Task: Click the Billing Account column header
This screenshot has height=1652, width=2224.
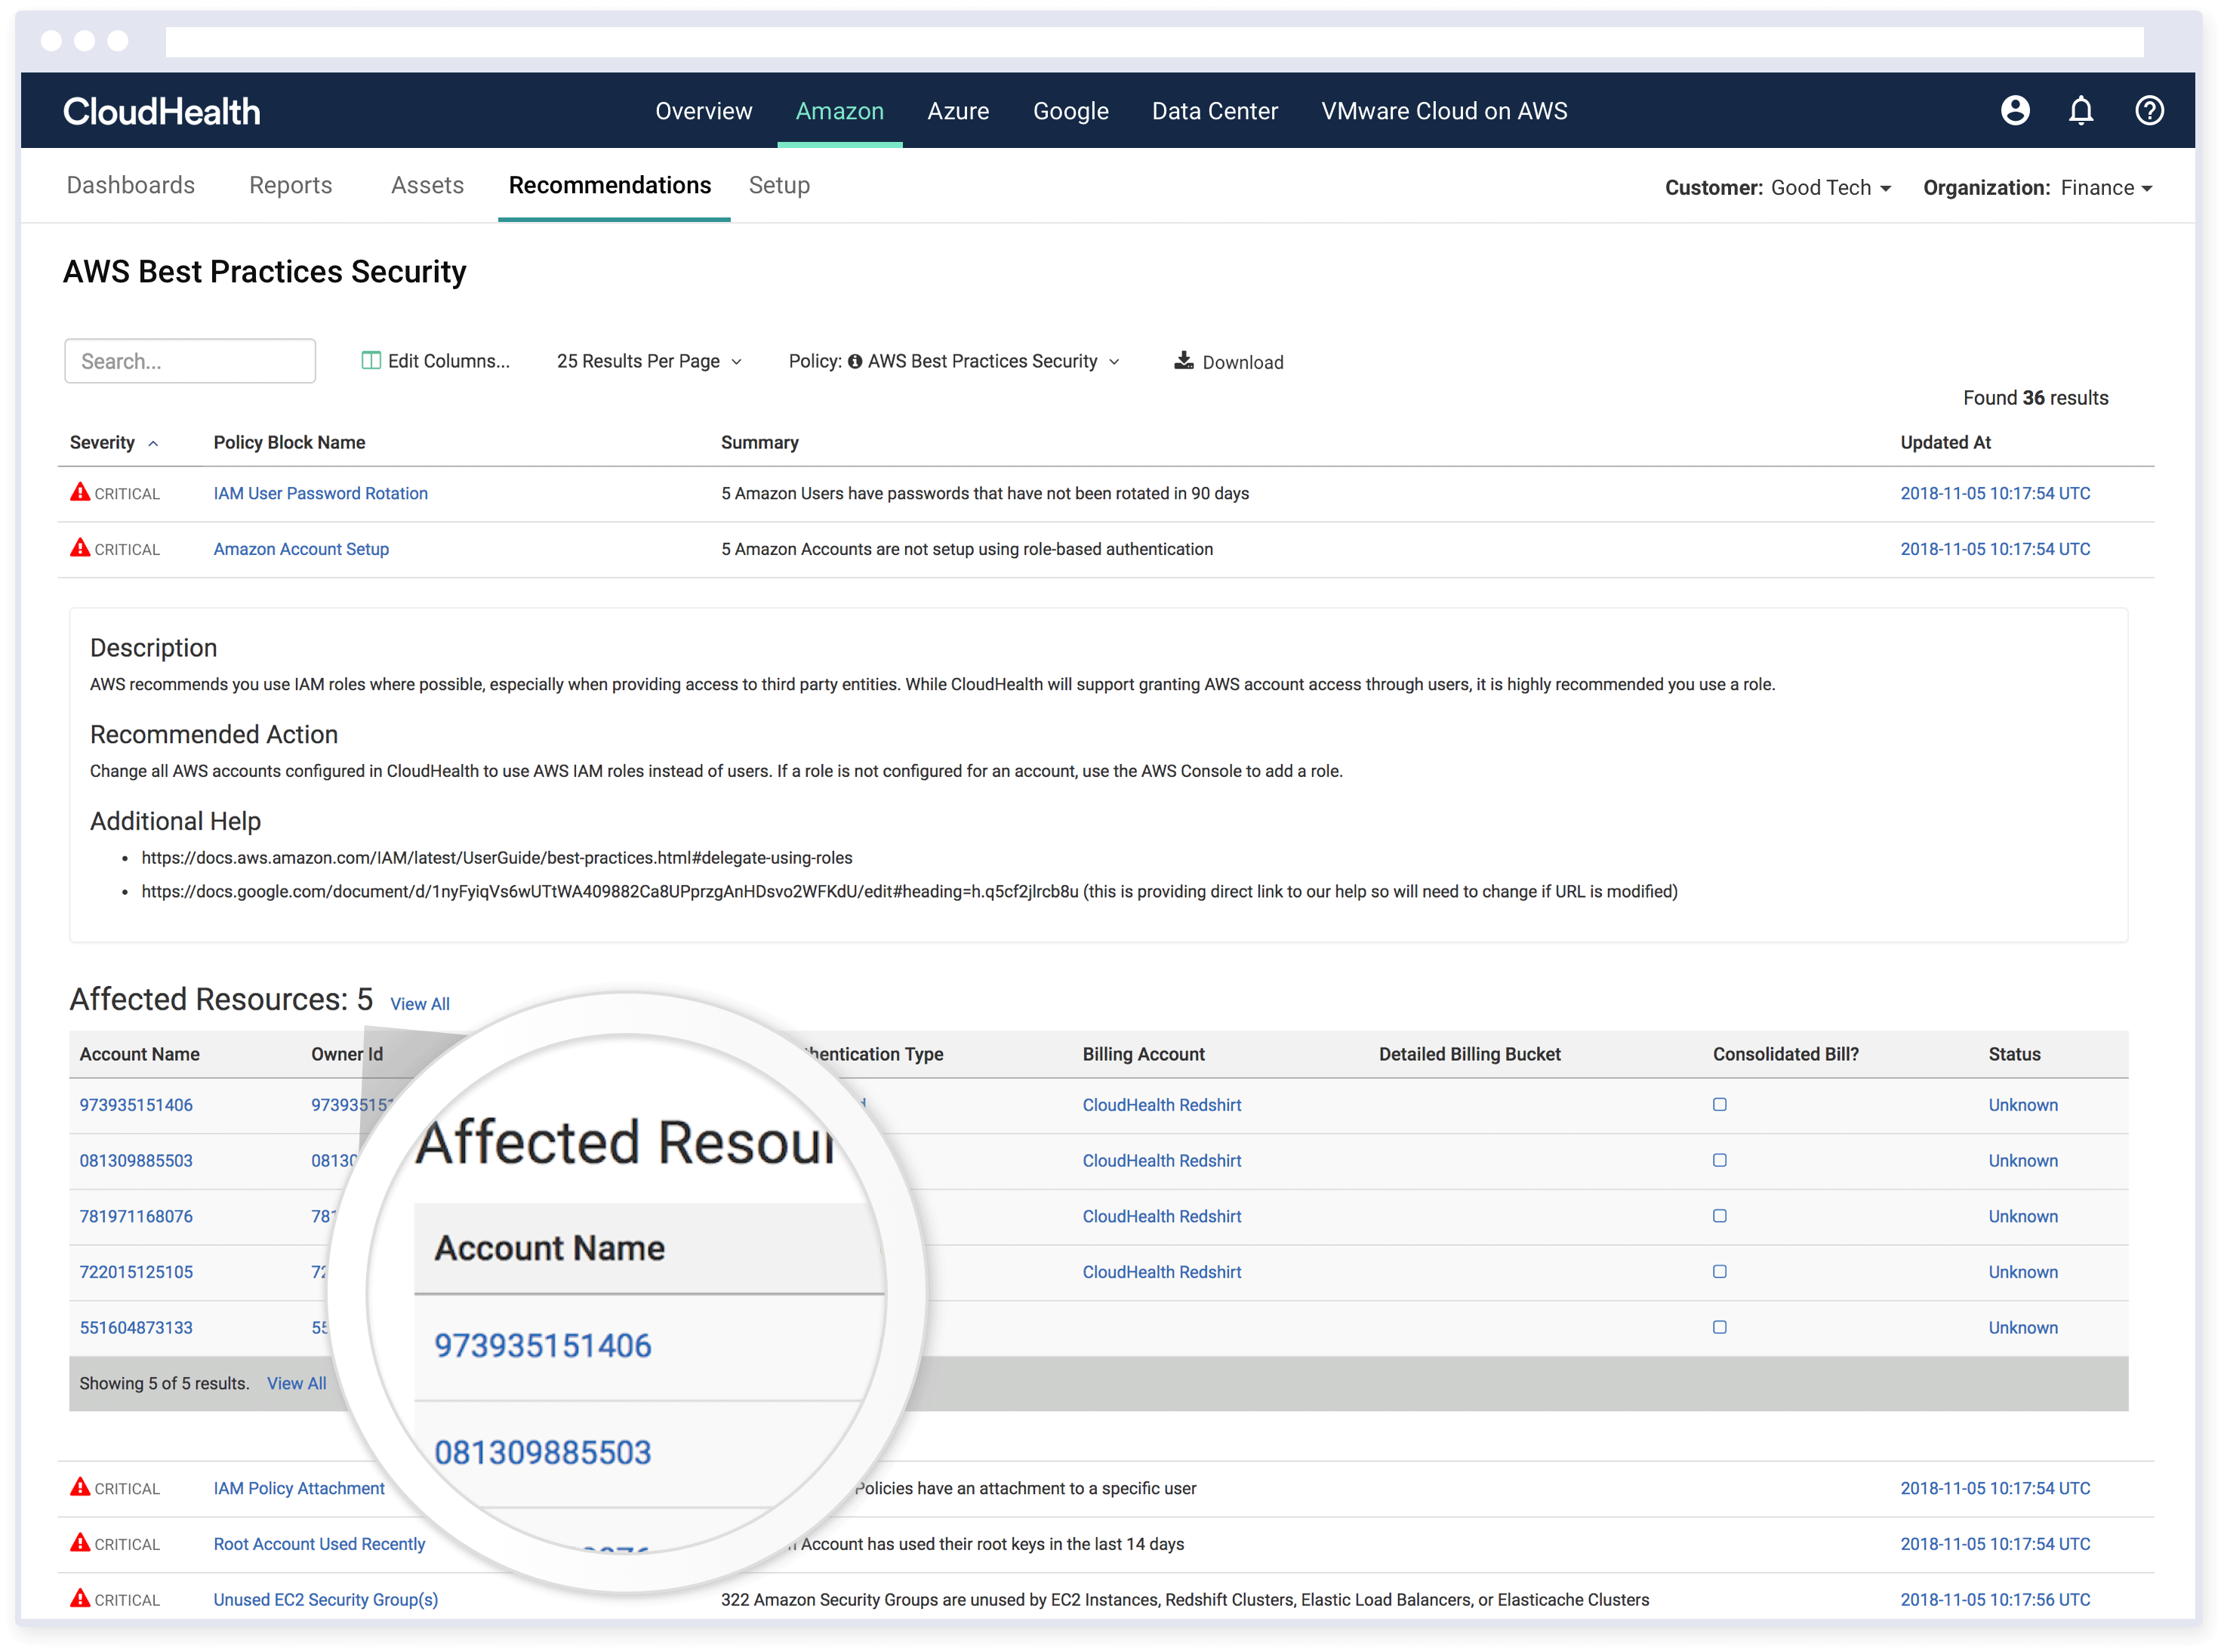Action: 1143,1054
